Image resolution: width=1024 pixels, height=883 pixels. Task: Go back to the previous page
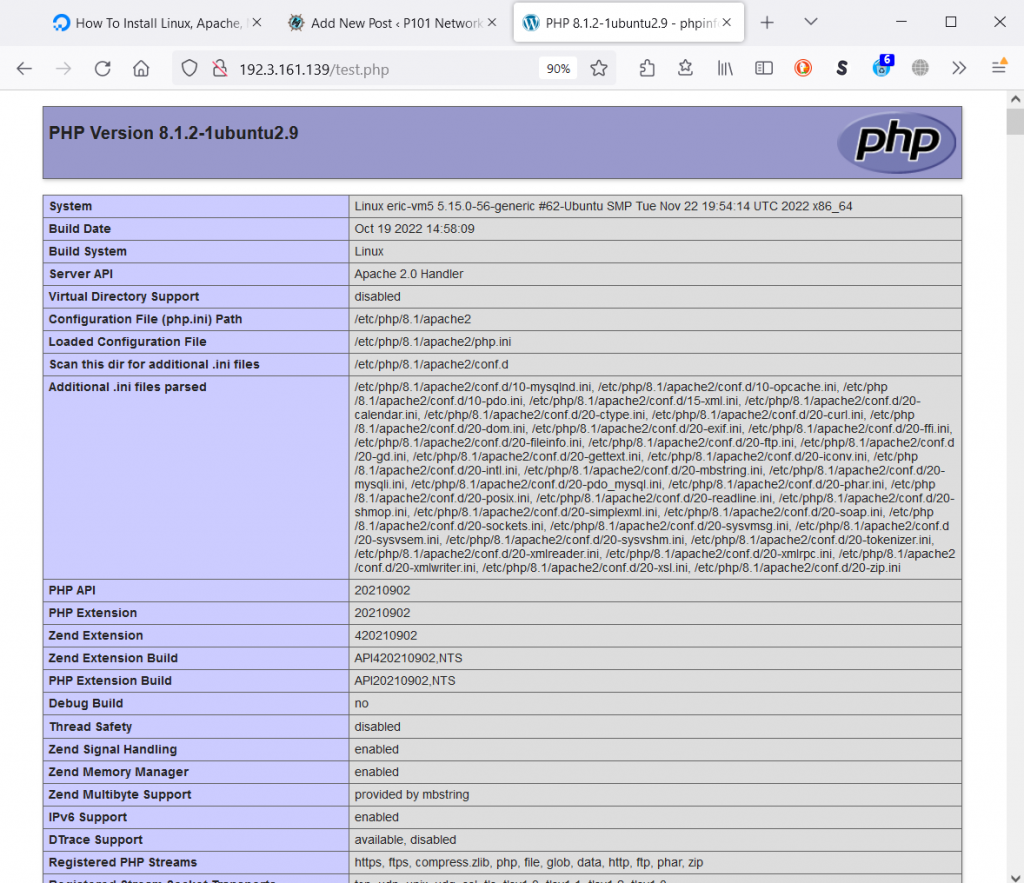click(x=24, y=69)
